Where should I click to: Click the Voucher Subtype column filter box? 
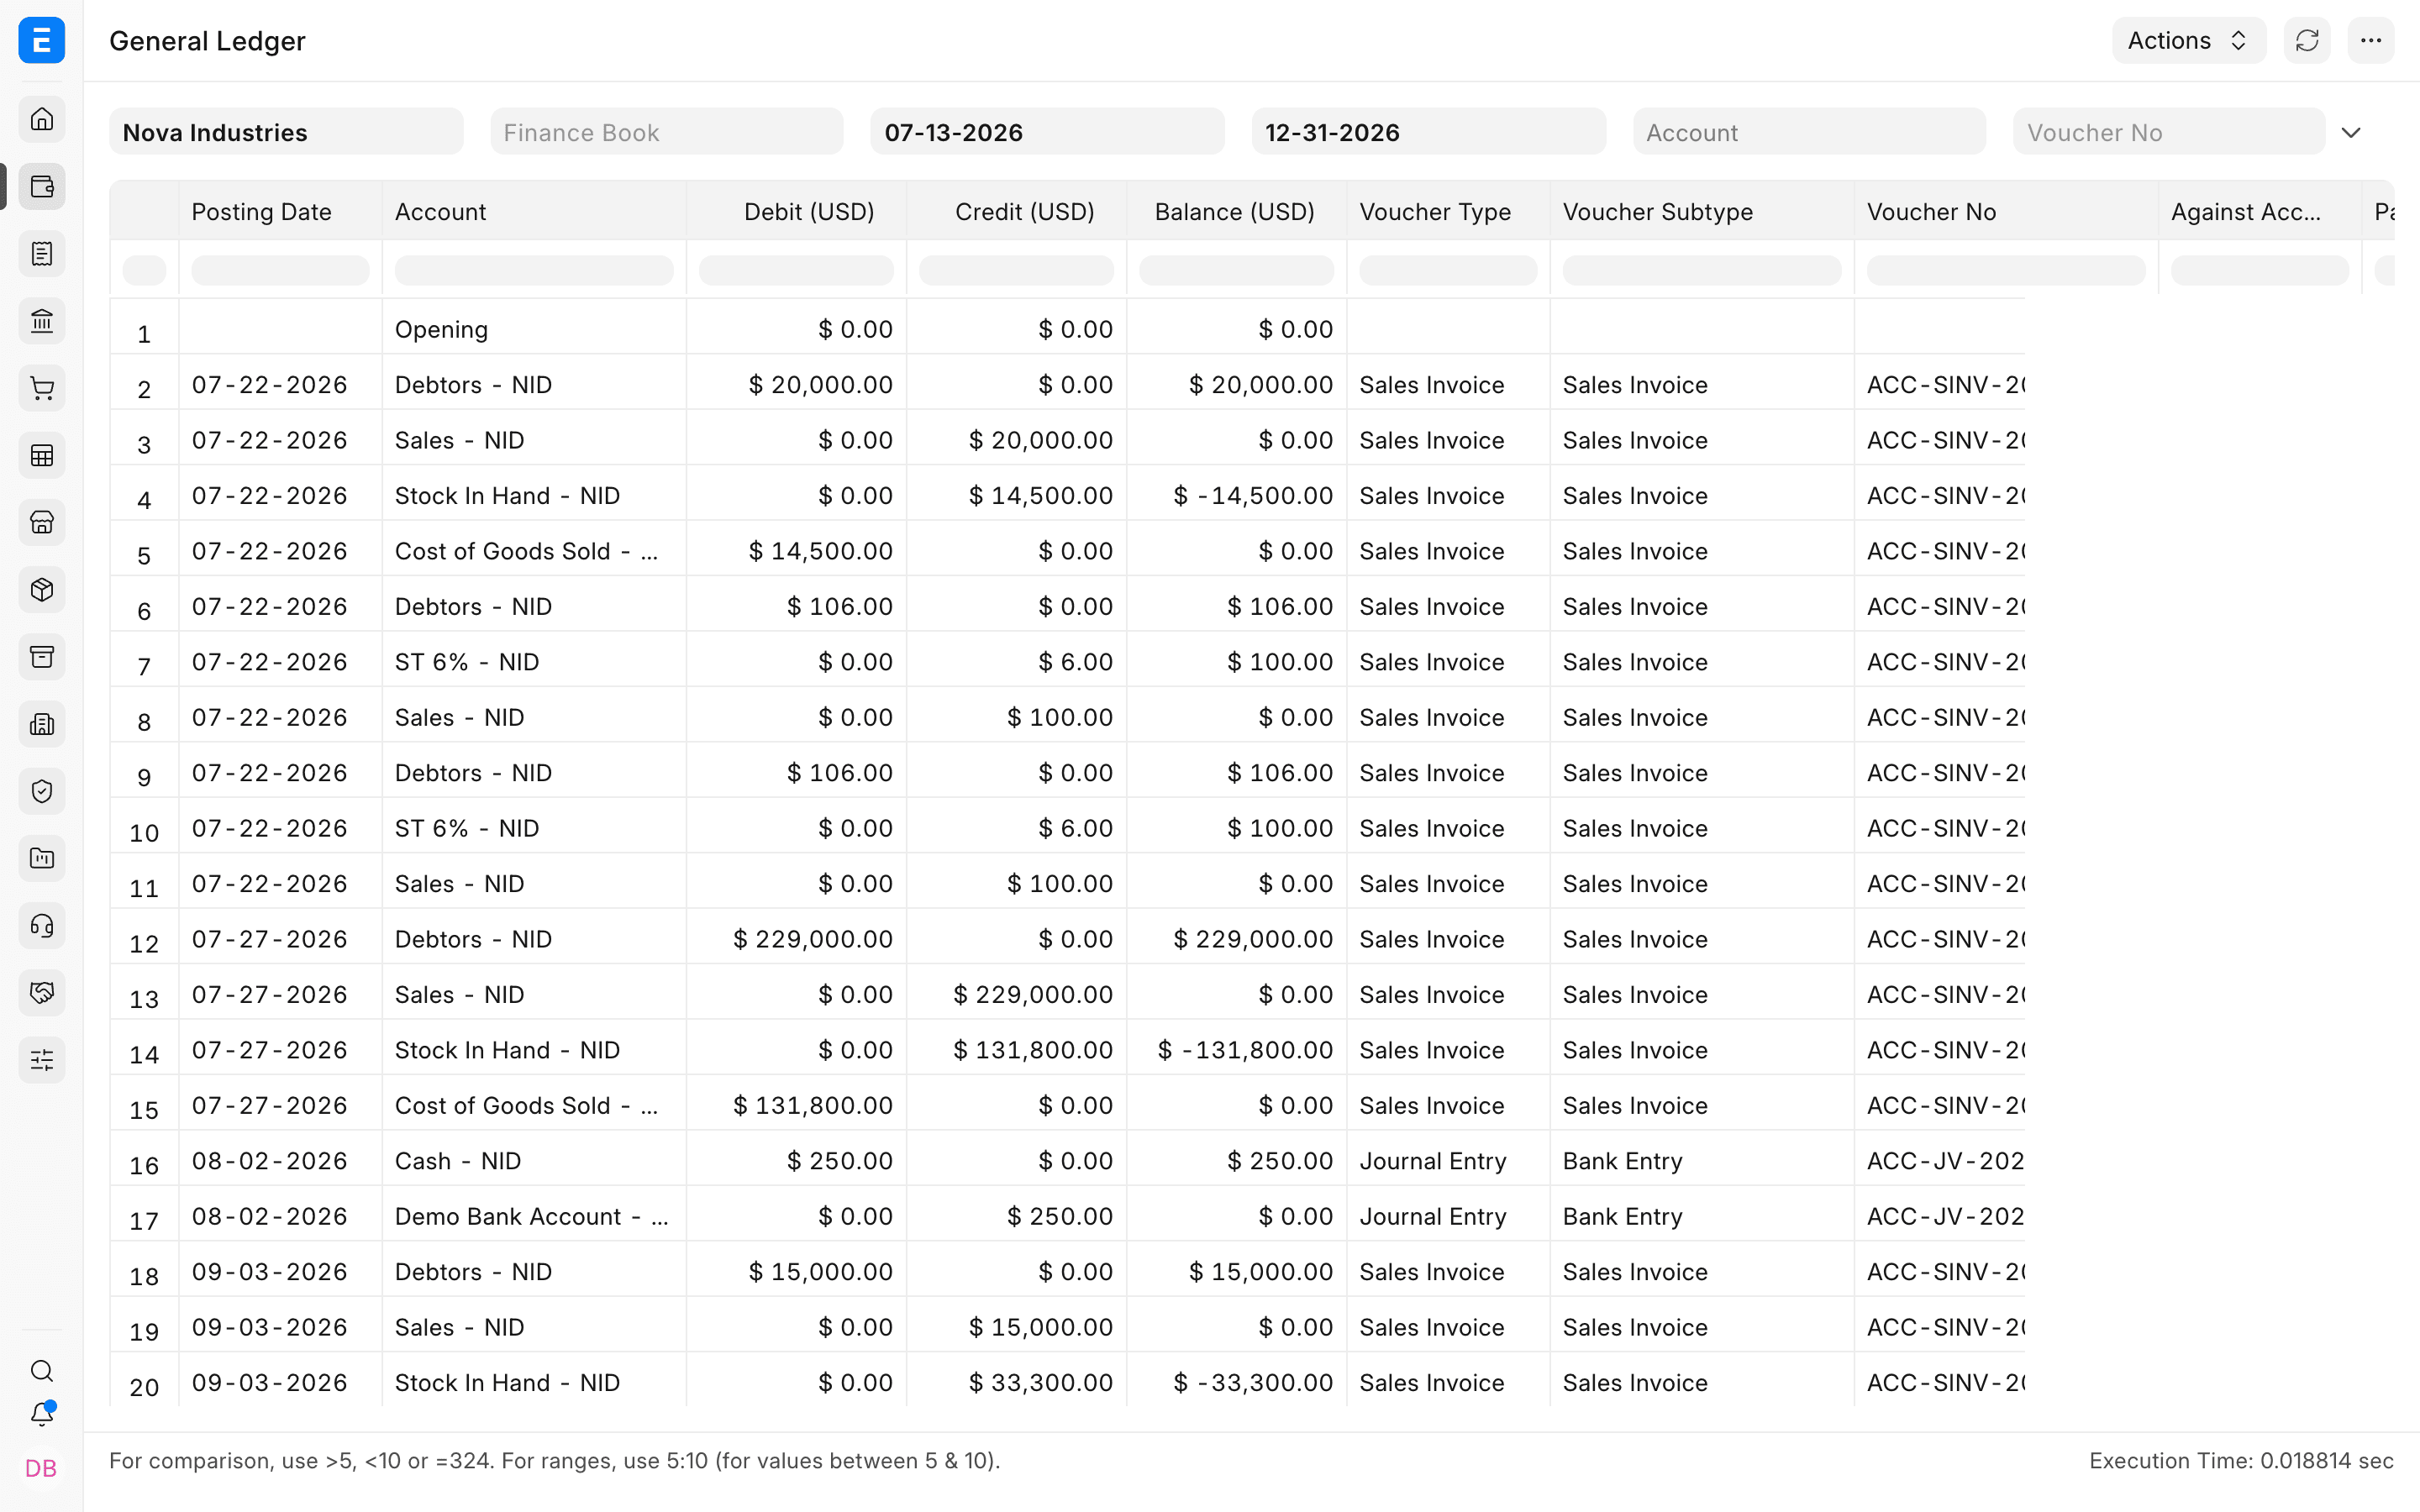tap(1702, 270)
